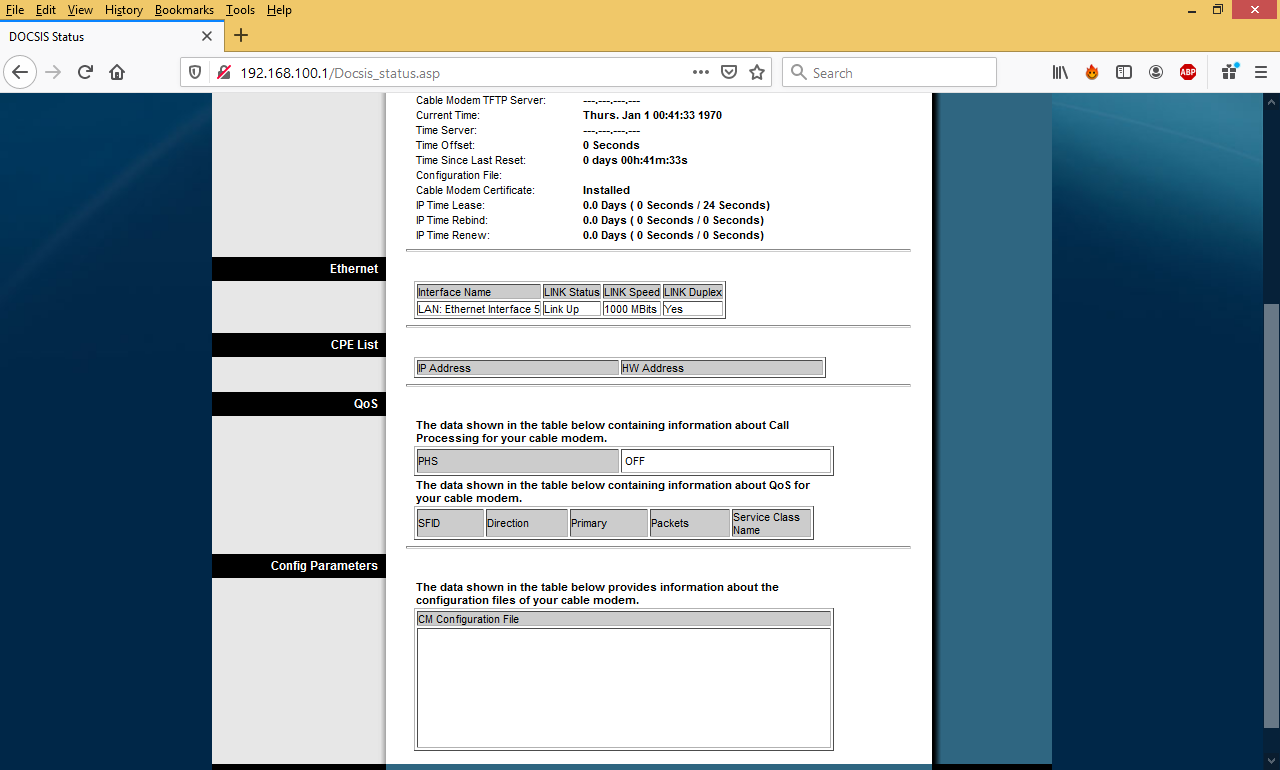Click the IP Time Renew value
The height and width of the screenshot is (770, 1280).
pos(673,235)
